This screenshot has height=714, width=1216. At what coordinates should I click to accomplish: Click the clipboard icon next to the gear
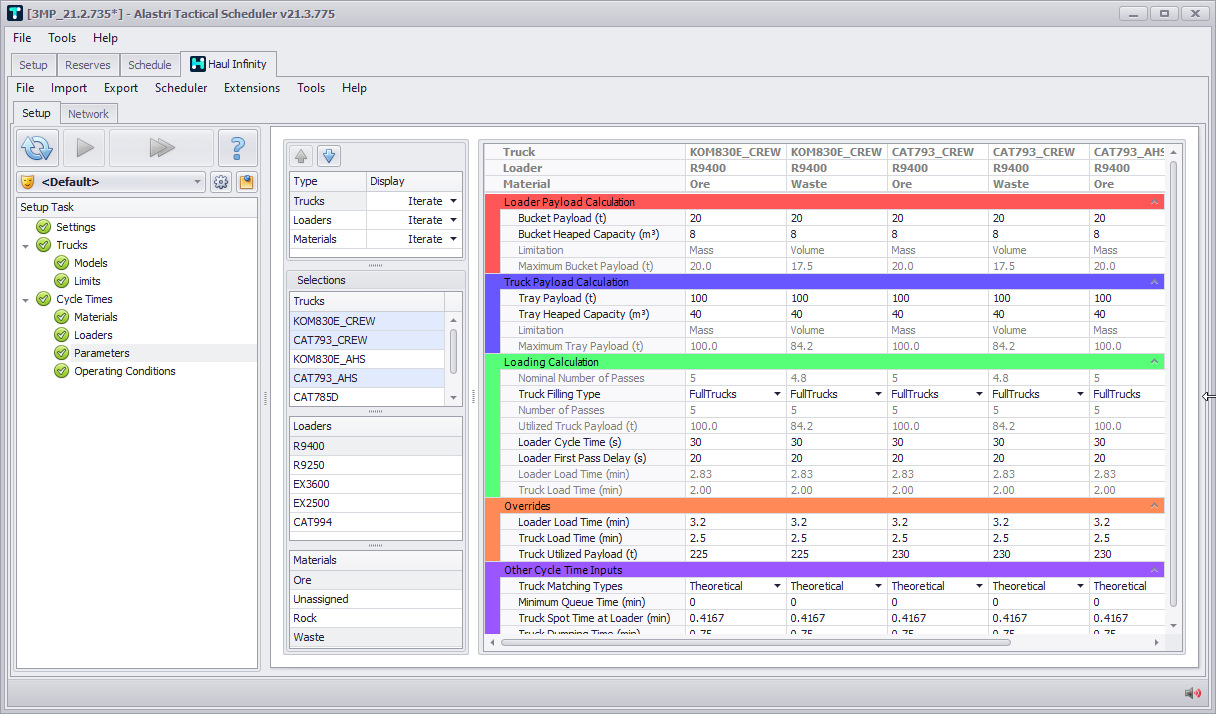[245, 182]
